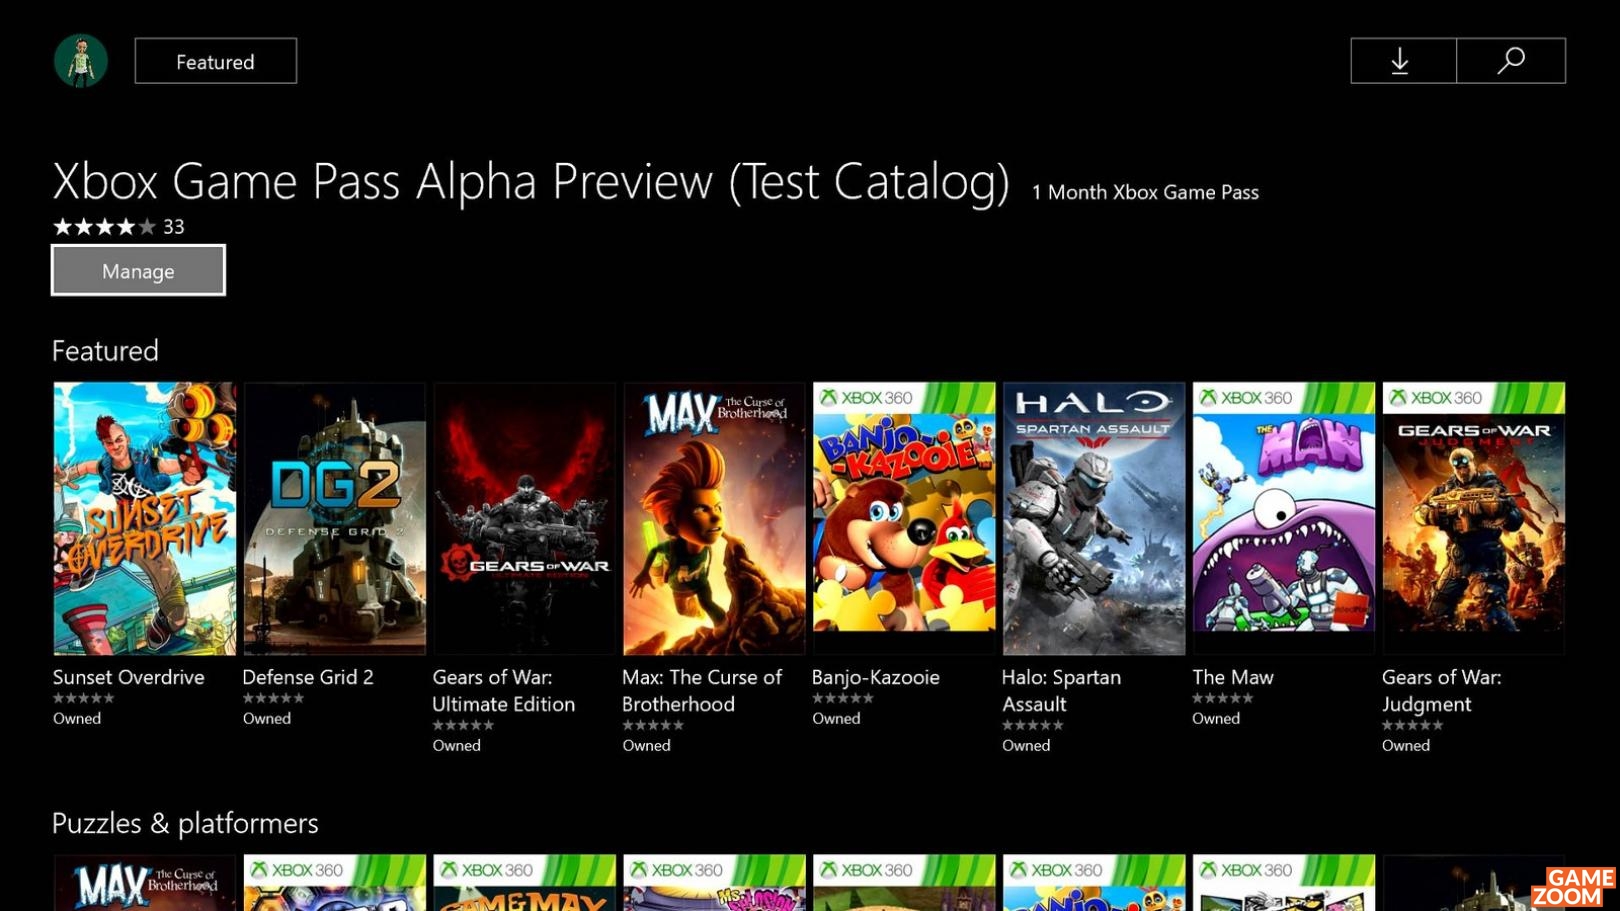Click the Manage button
The width and height of the screenshot is (1620, 911).
point(138,270)
